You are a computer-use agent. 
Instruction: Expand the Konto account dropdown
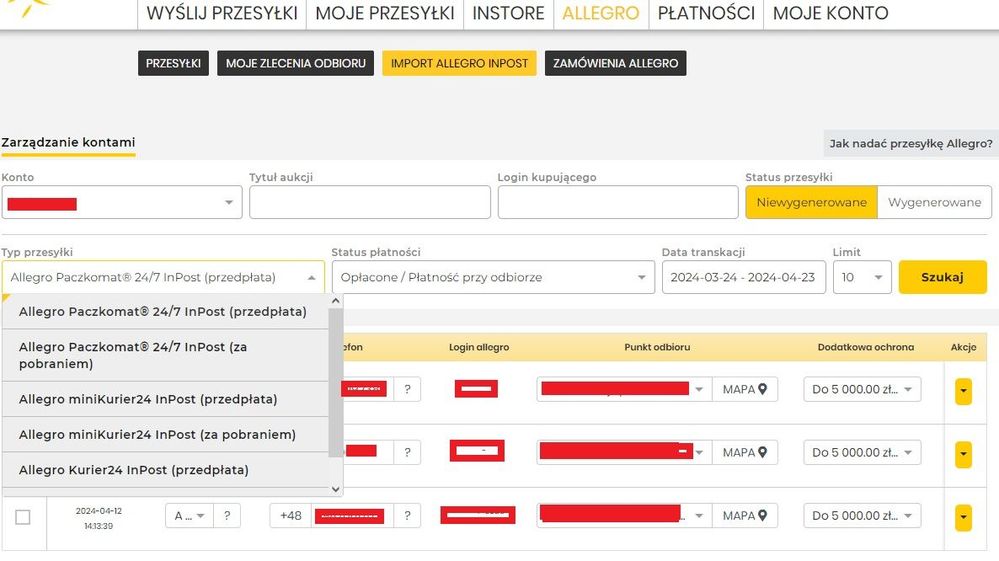click(122, 203)
